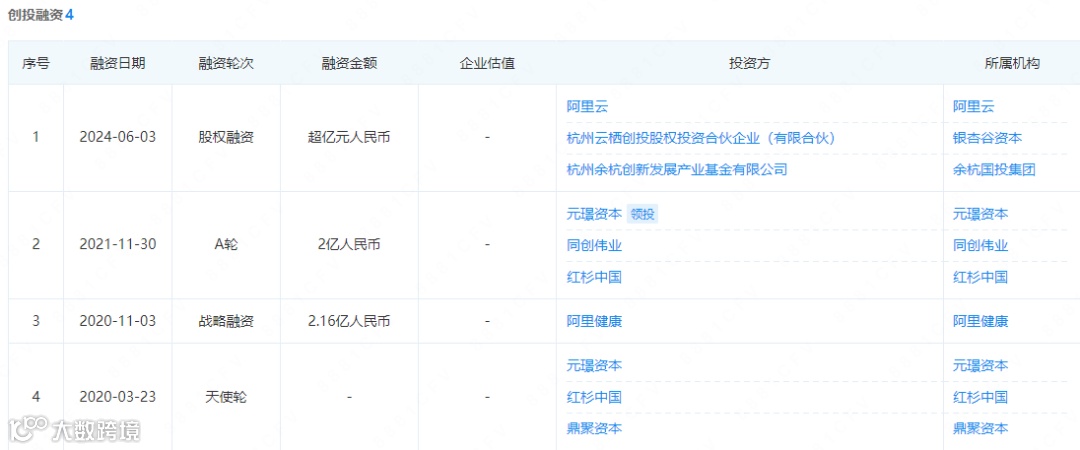Click the 融资轮次 column header
The width and height of the screenshot is (1080, 450).
226,63
